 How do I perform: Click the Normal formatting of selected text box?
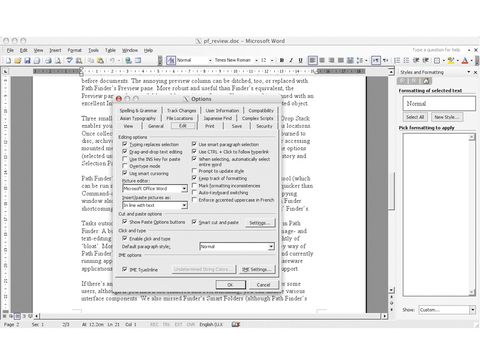pyautogui.click(x=439, y=104)
